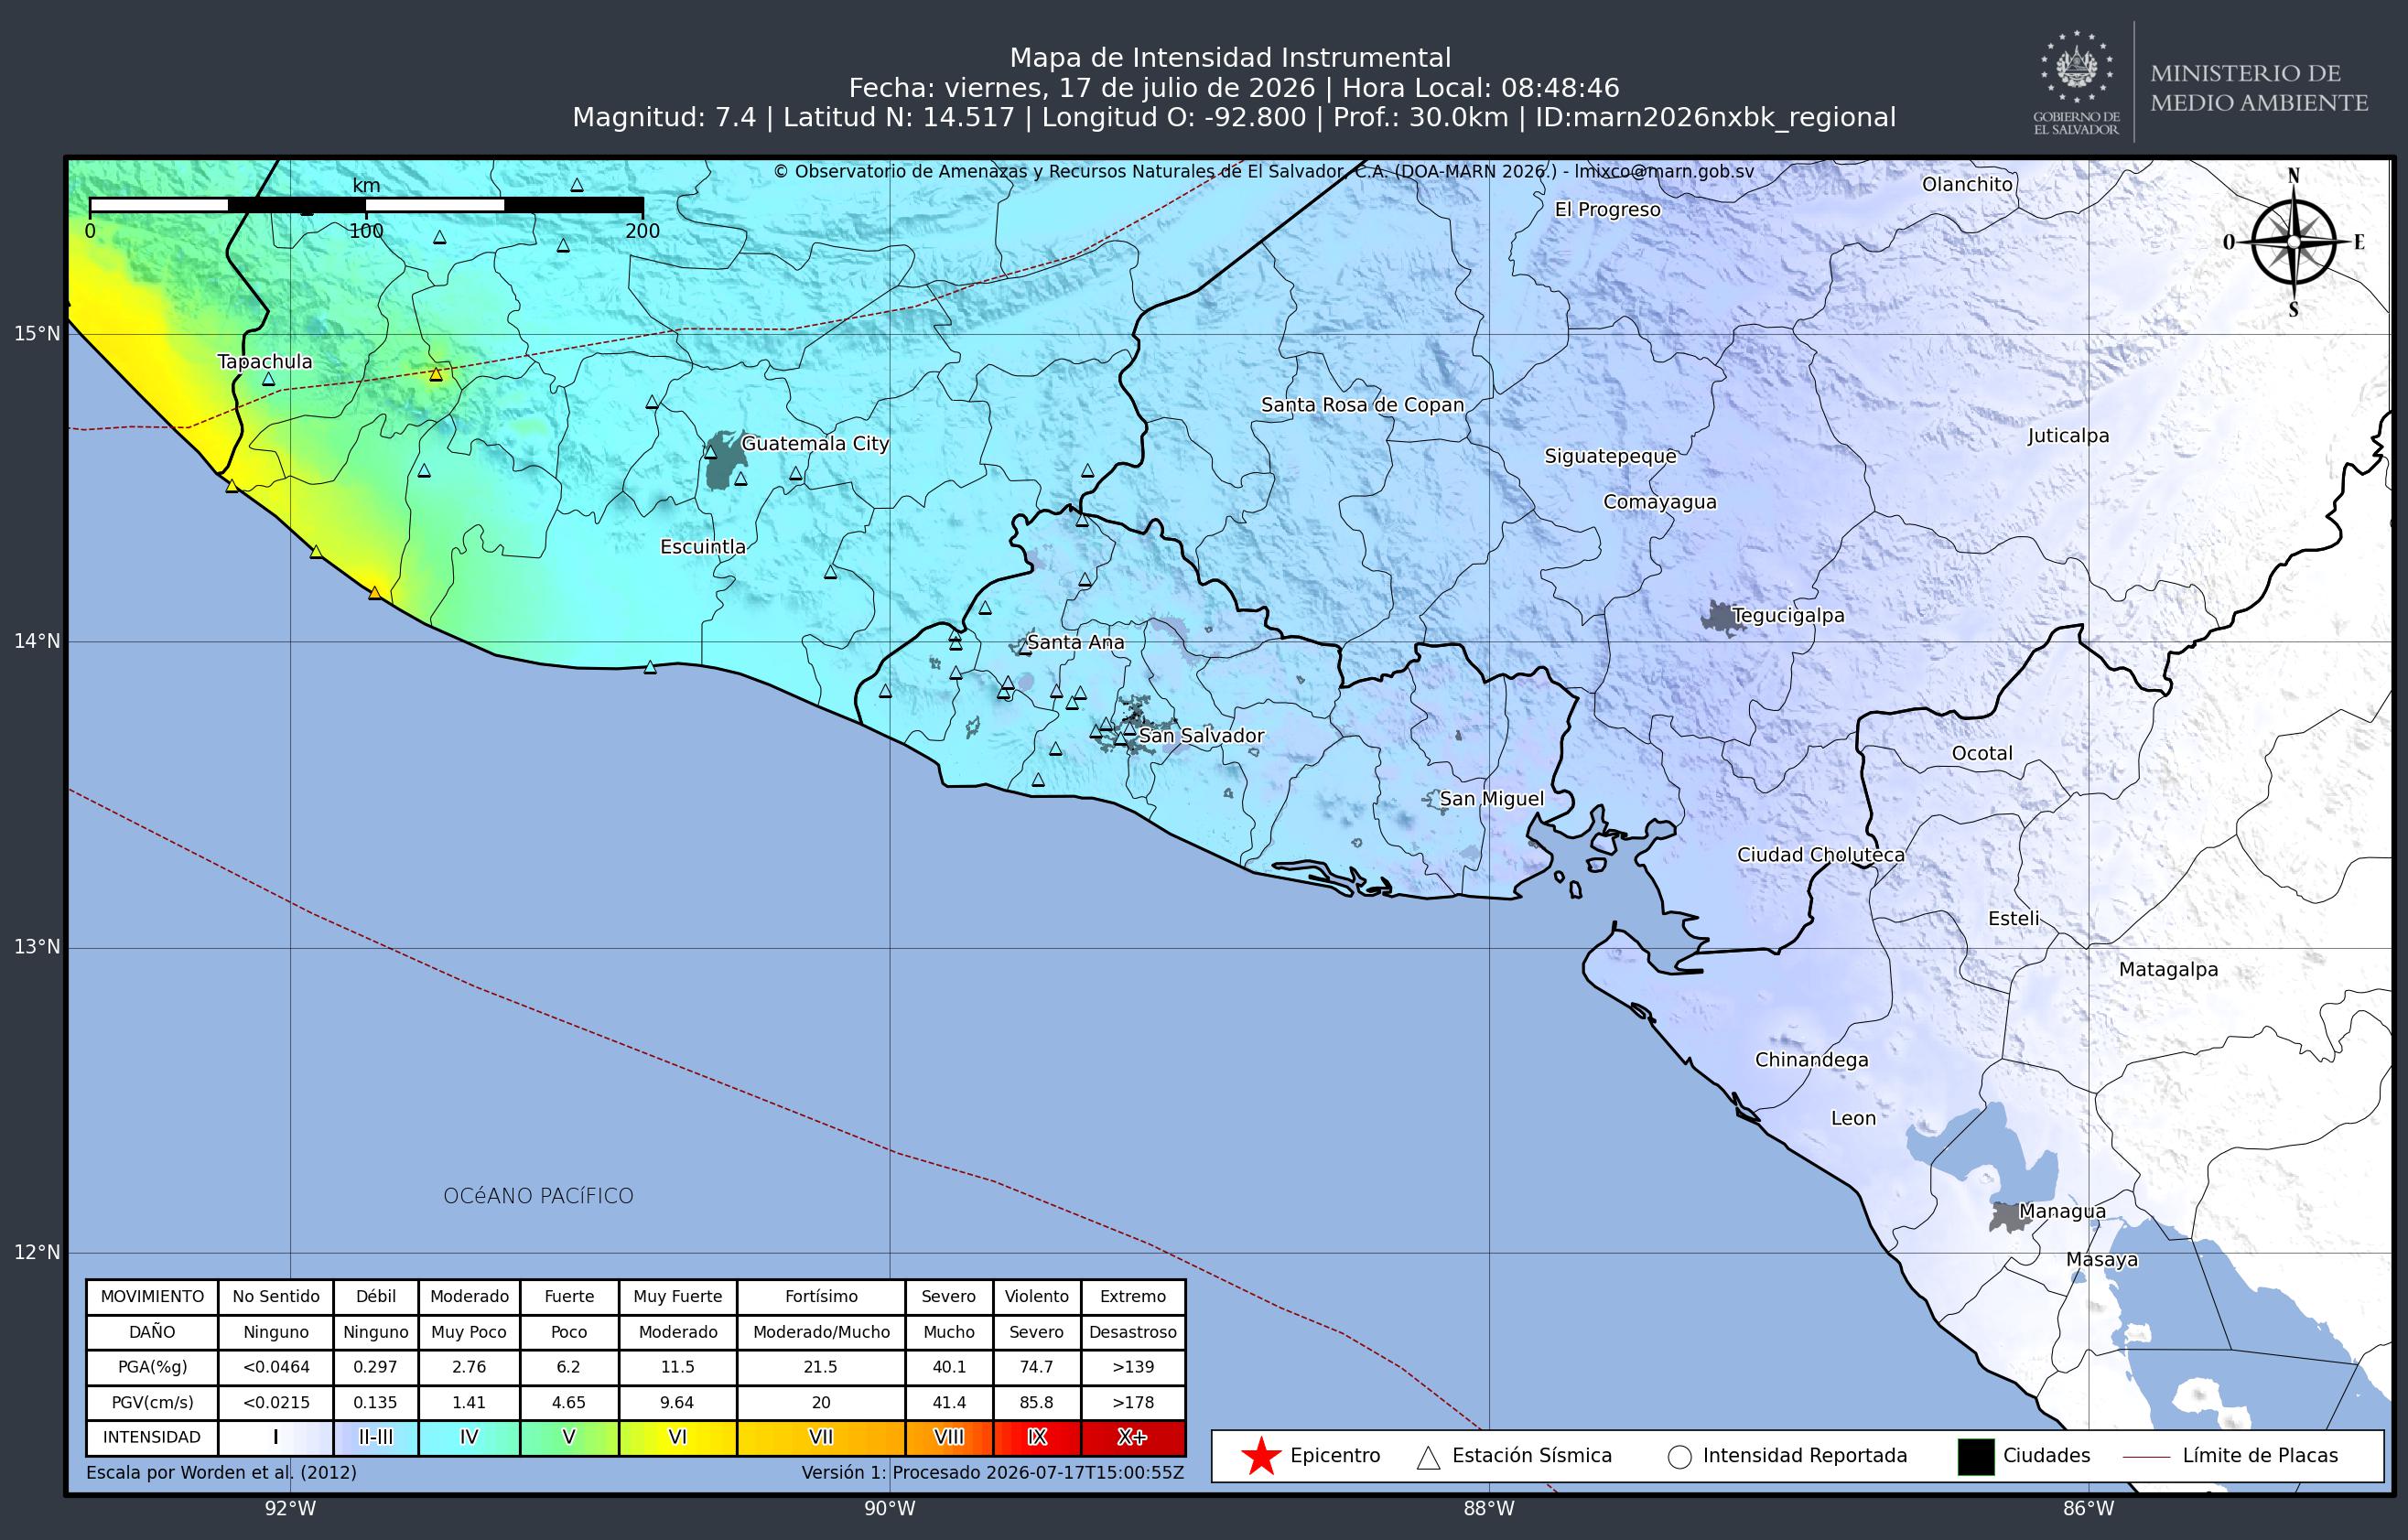The width and height of the screenshot is (2408, 1540).
Task: Click the kilometer scale bar
Action: point(366,205)
